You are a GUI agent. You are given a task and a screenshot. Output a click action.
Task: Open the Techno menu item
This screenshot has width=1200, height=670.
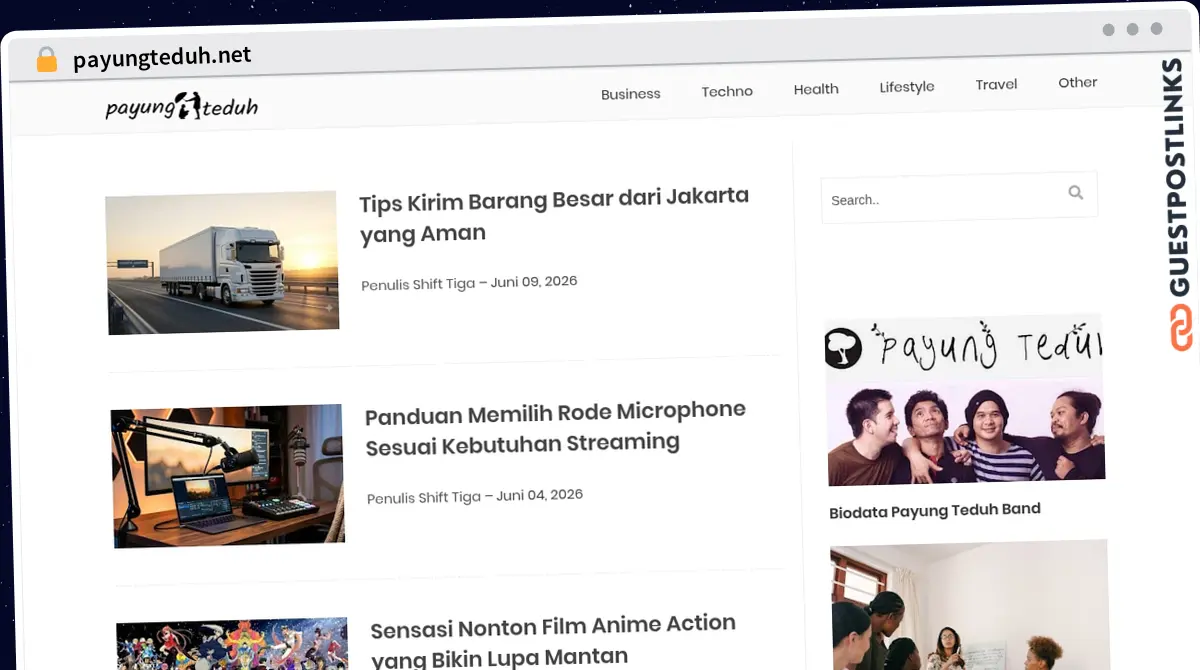pos(727,91)
